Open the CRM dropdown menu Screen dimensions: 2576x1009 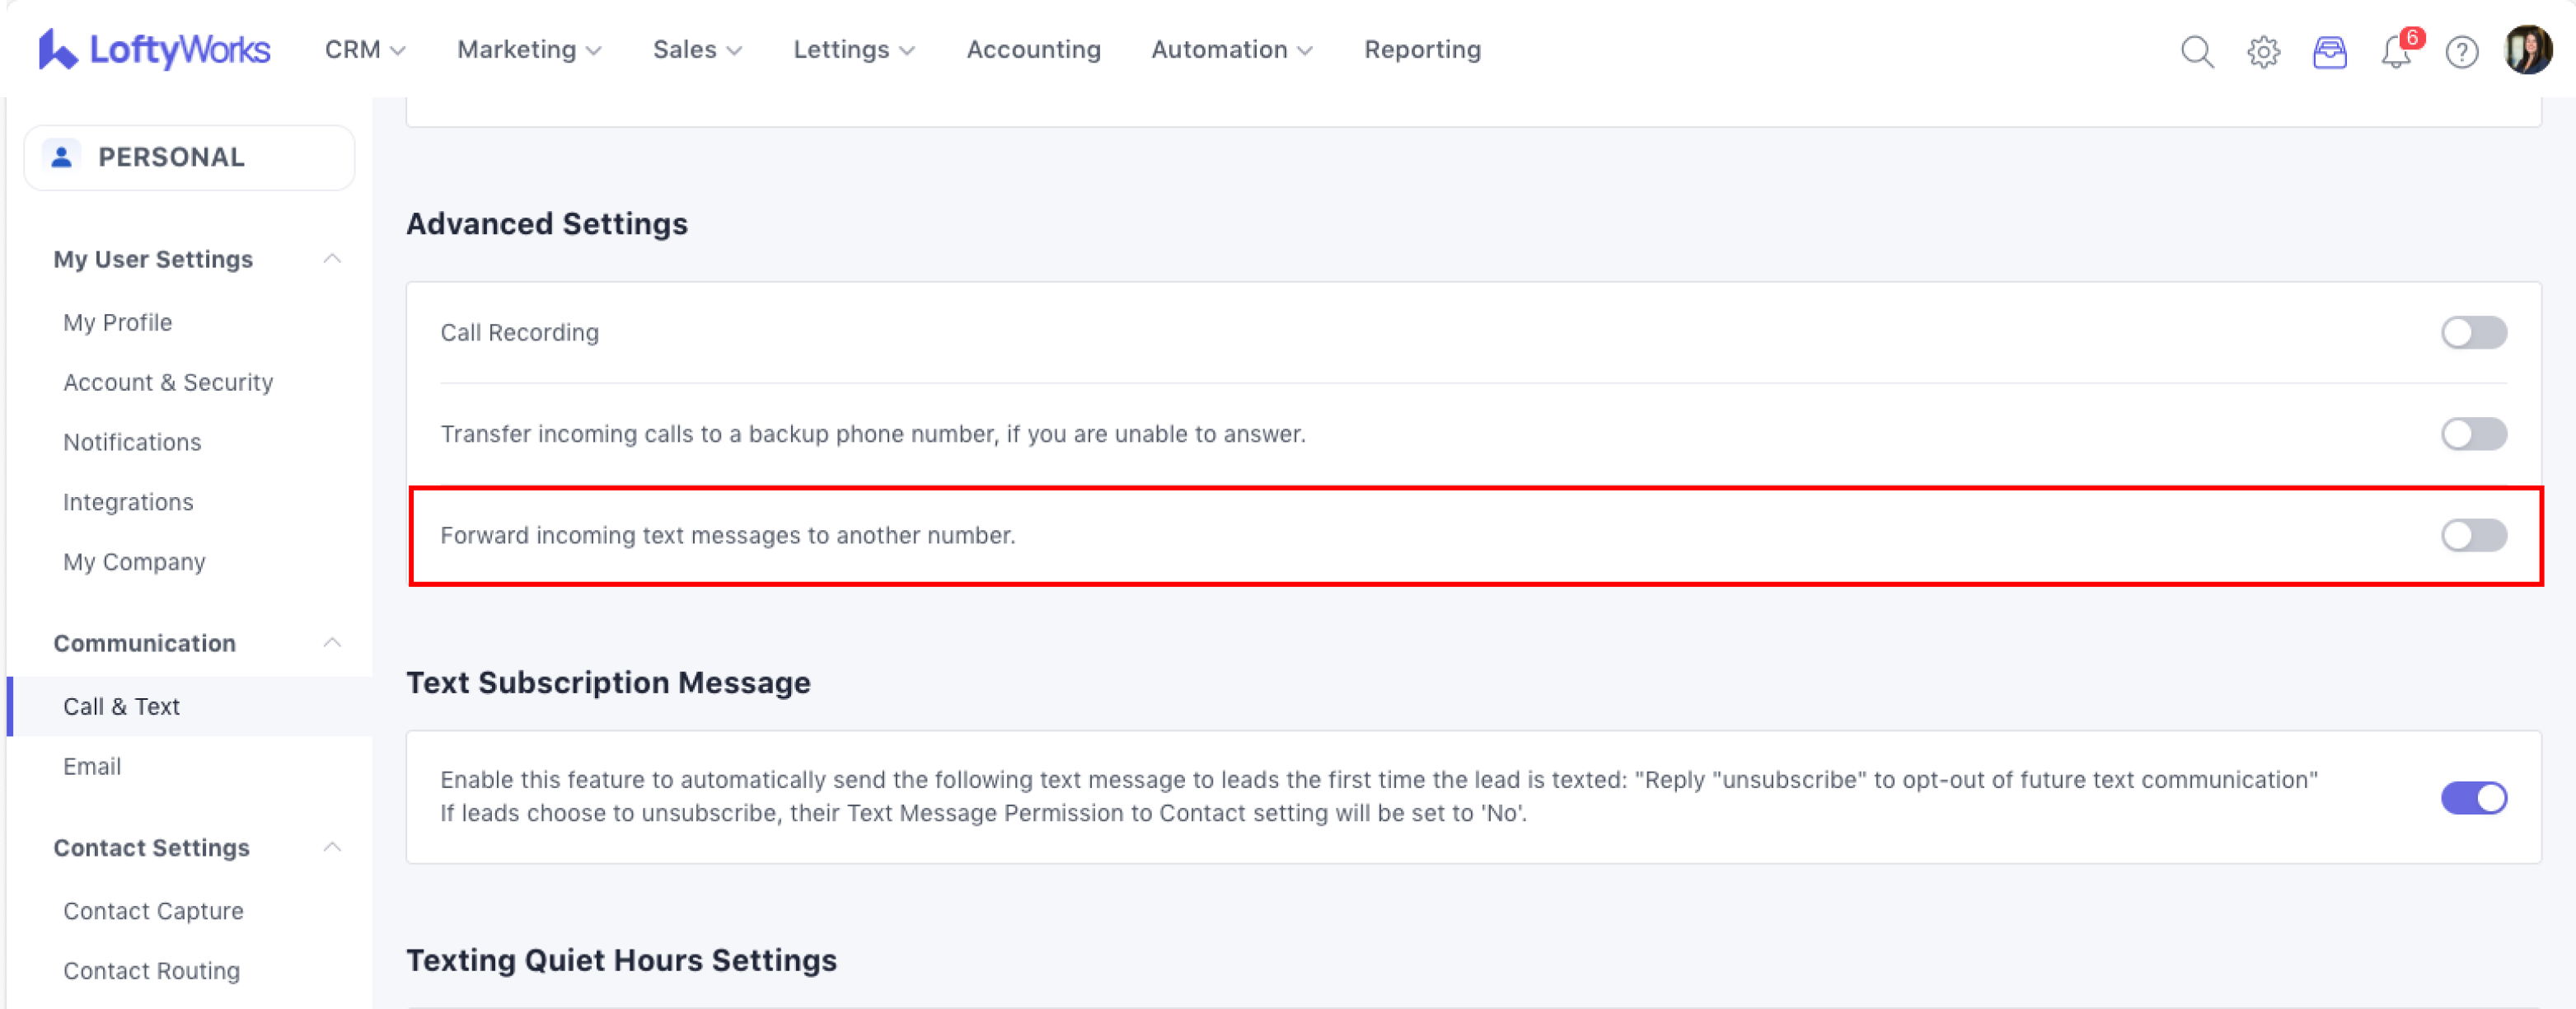(364, 49)
